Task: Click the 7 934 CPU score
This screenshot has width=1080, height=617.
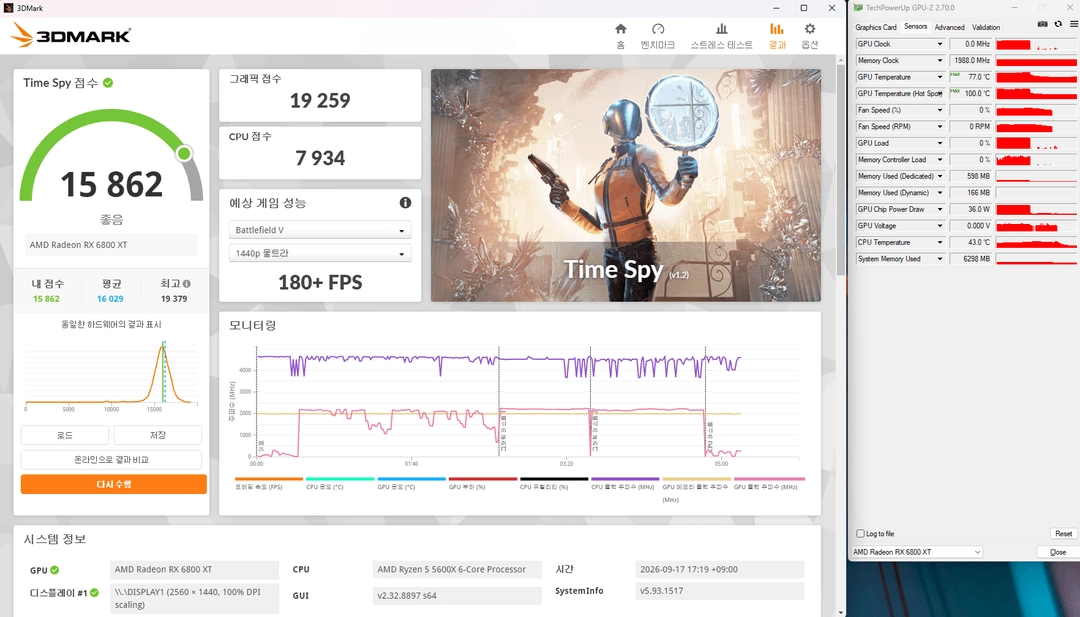Action: (320, 158)
